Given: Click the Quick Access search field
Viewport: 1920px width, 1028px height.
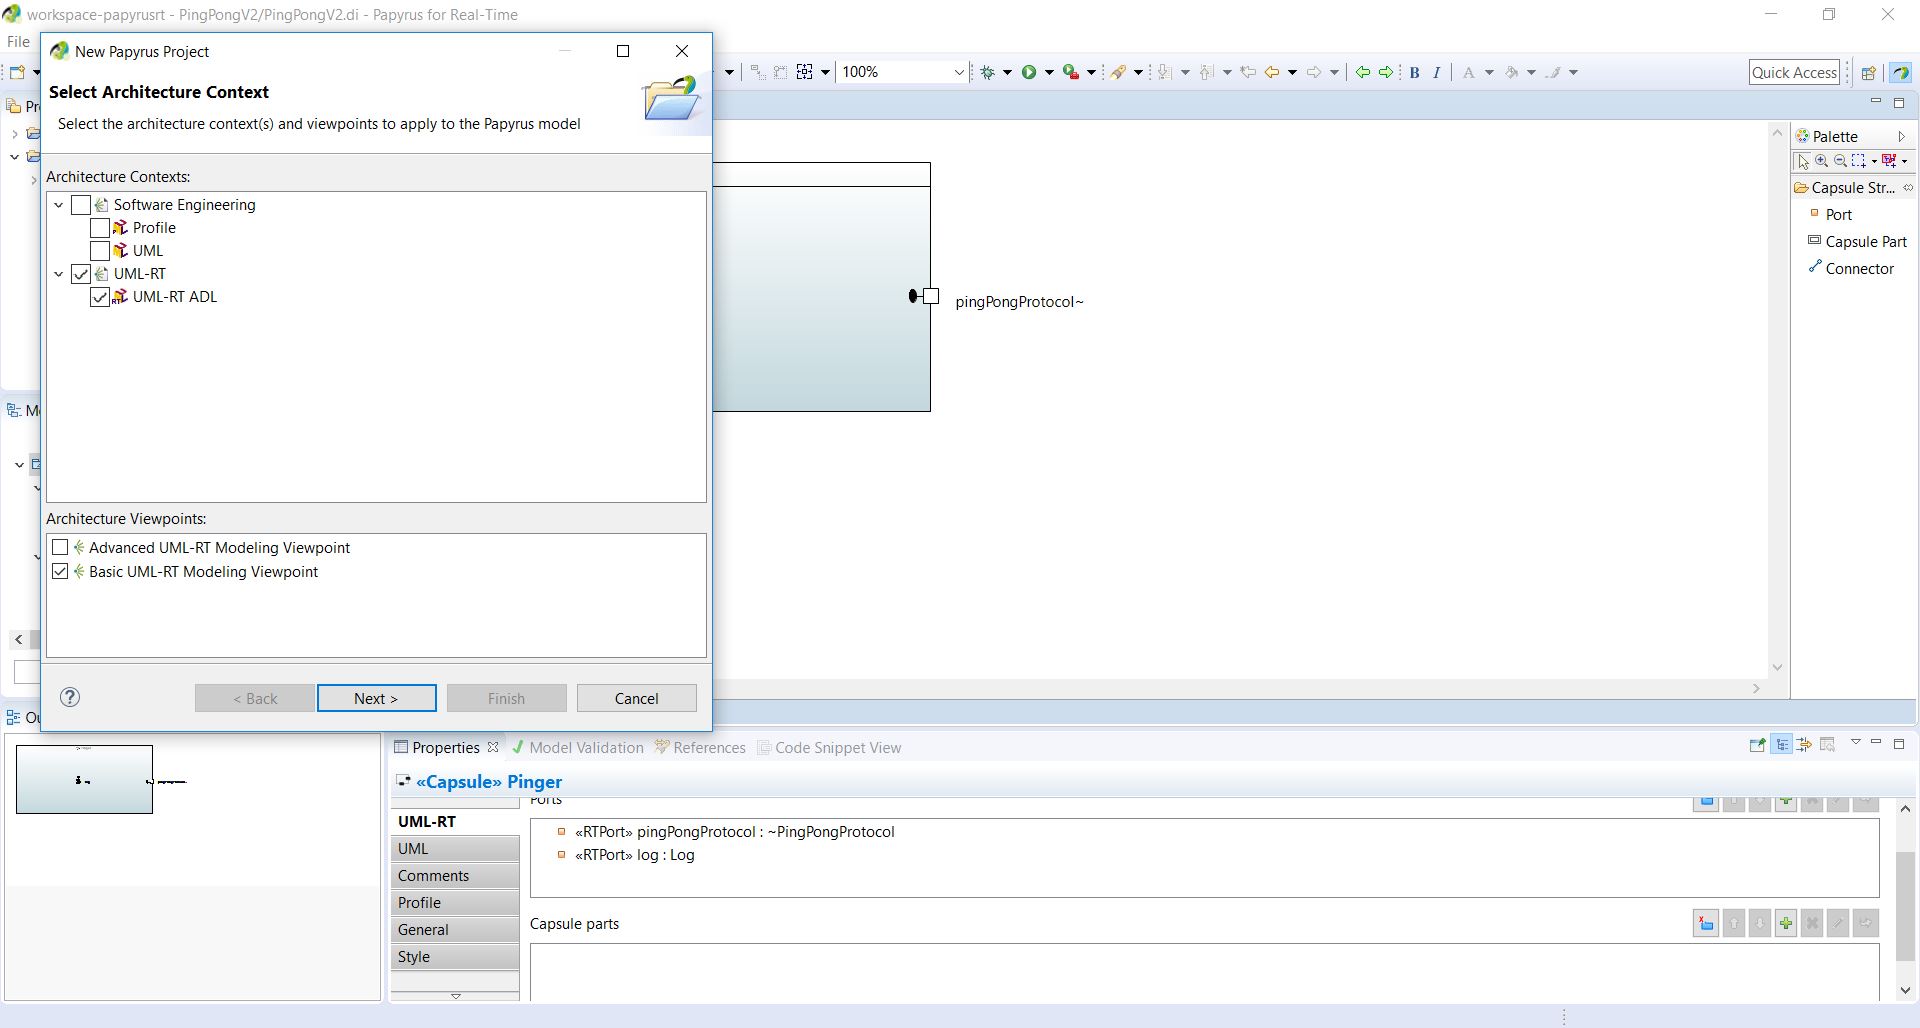Looking at the screenshot, I should pyautogui.click(x=1794, y=72).
